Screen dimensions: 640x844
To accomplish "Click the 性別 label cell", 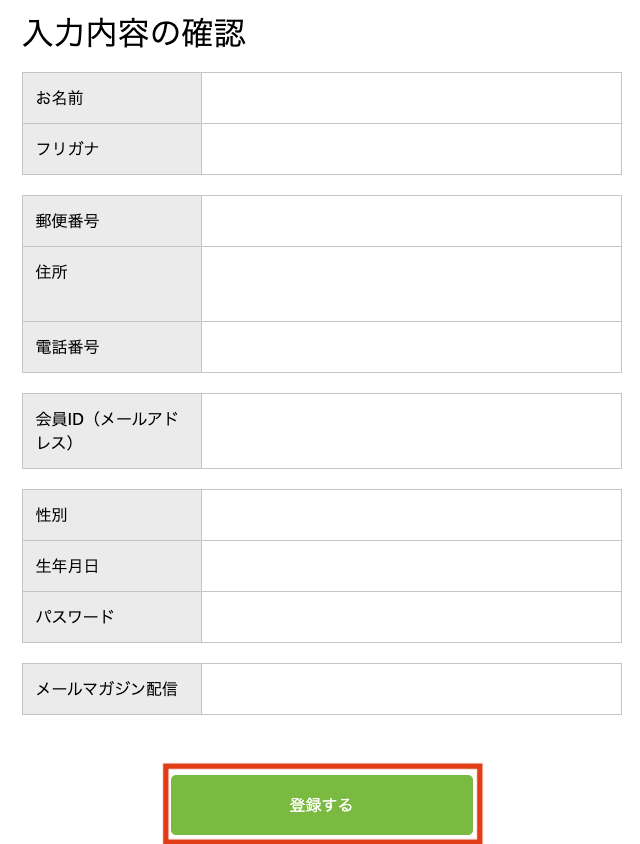I will tap(111, 515).
